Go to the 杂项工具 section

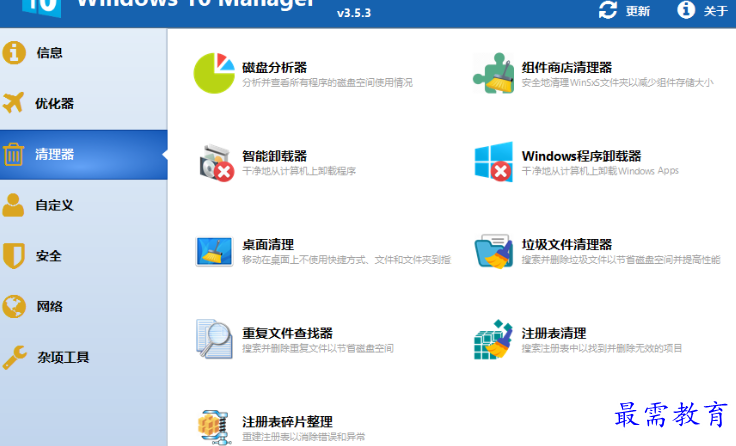click(x=84, y=357)
